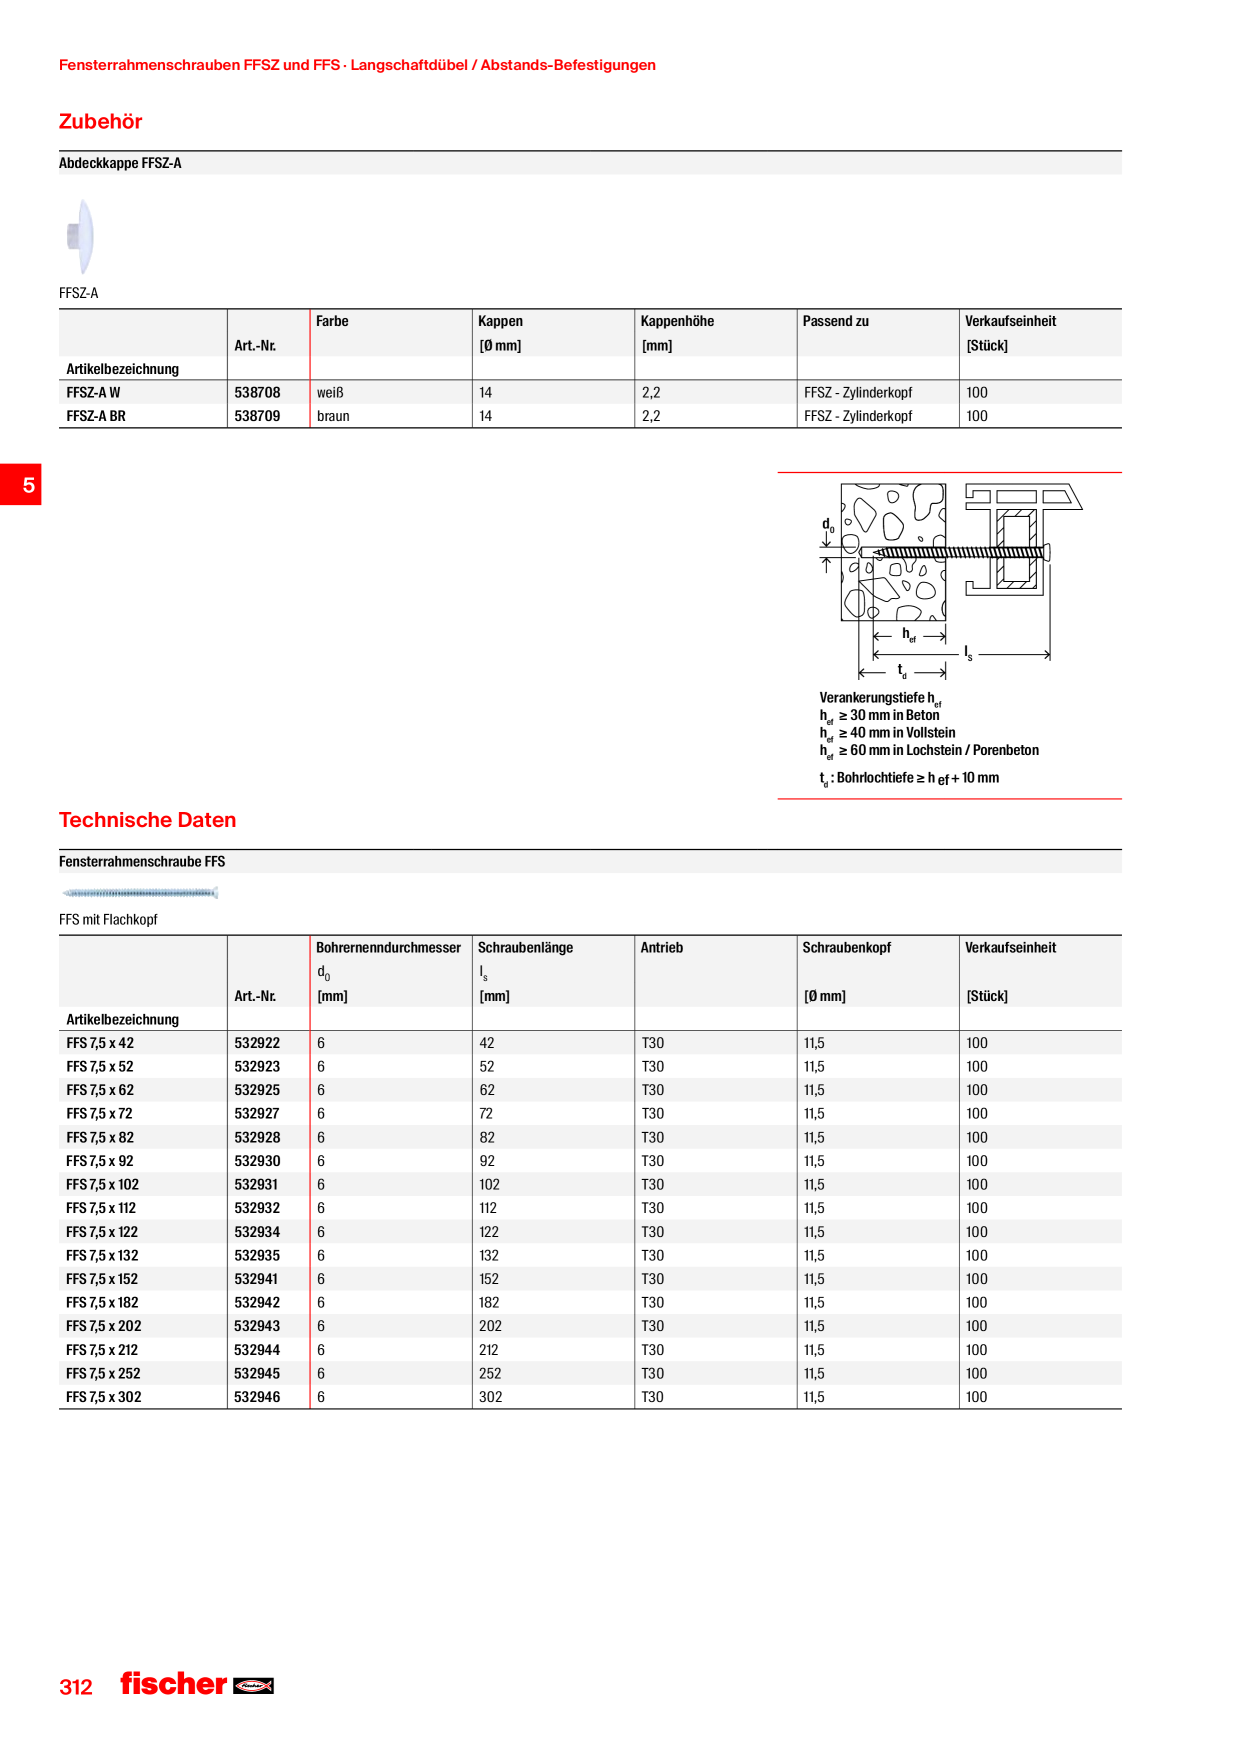Click the page number 312
The height and width of the screenshot is (1754, 1240).
76,1687
